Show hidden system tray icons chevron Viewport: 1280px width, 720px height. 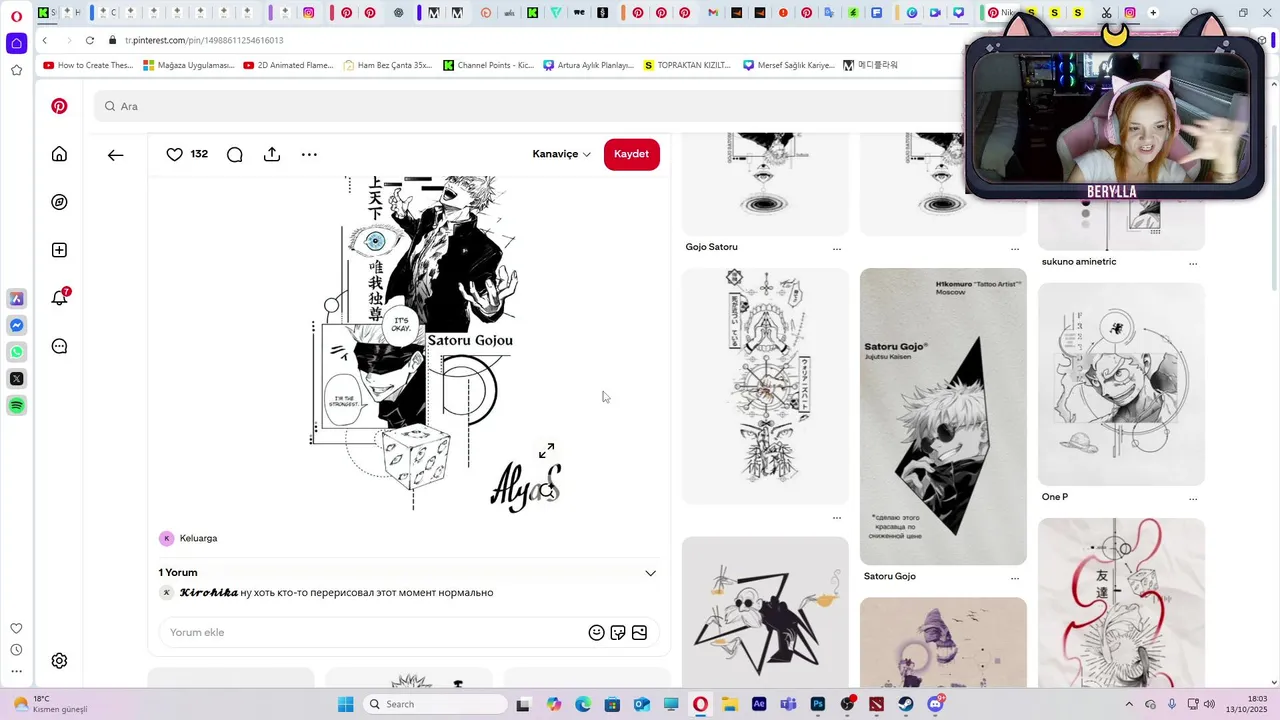click(x=1129, y=704)
